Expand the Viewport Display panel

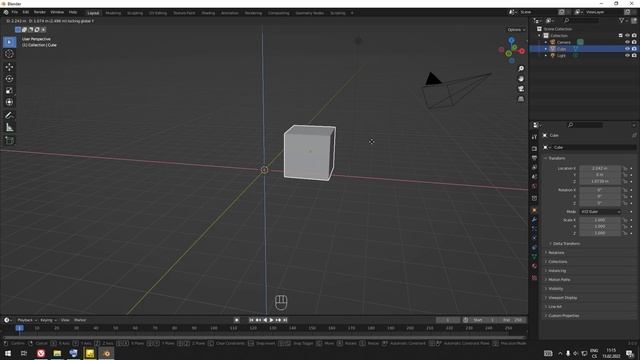tap(561, 298)
